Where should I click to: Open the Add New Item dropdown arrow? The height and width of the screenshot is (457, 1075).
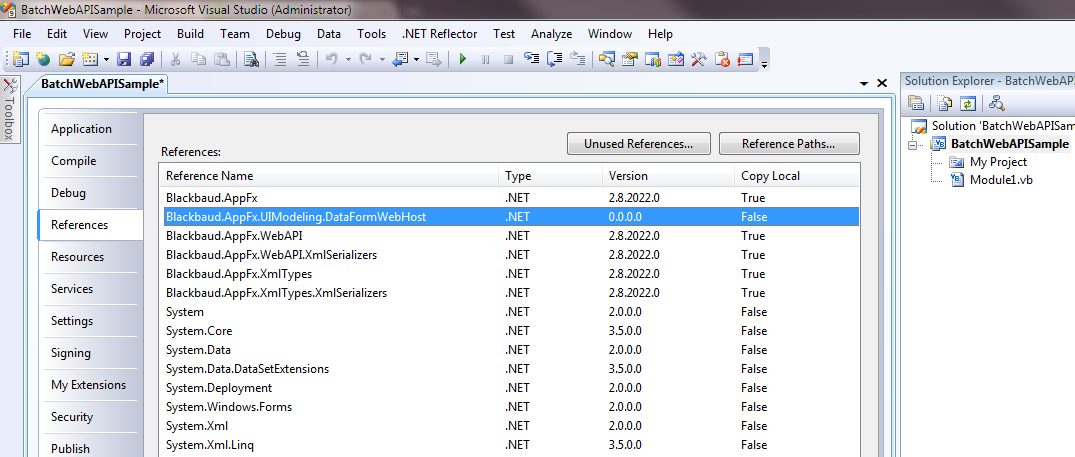click(106, 60)
